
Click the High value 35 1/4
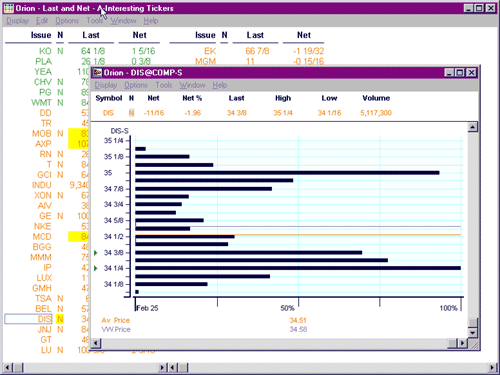(283, 113)
